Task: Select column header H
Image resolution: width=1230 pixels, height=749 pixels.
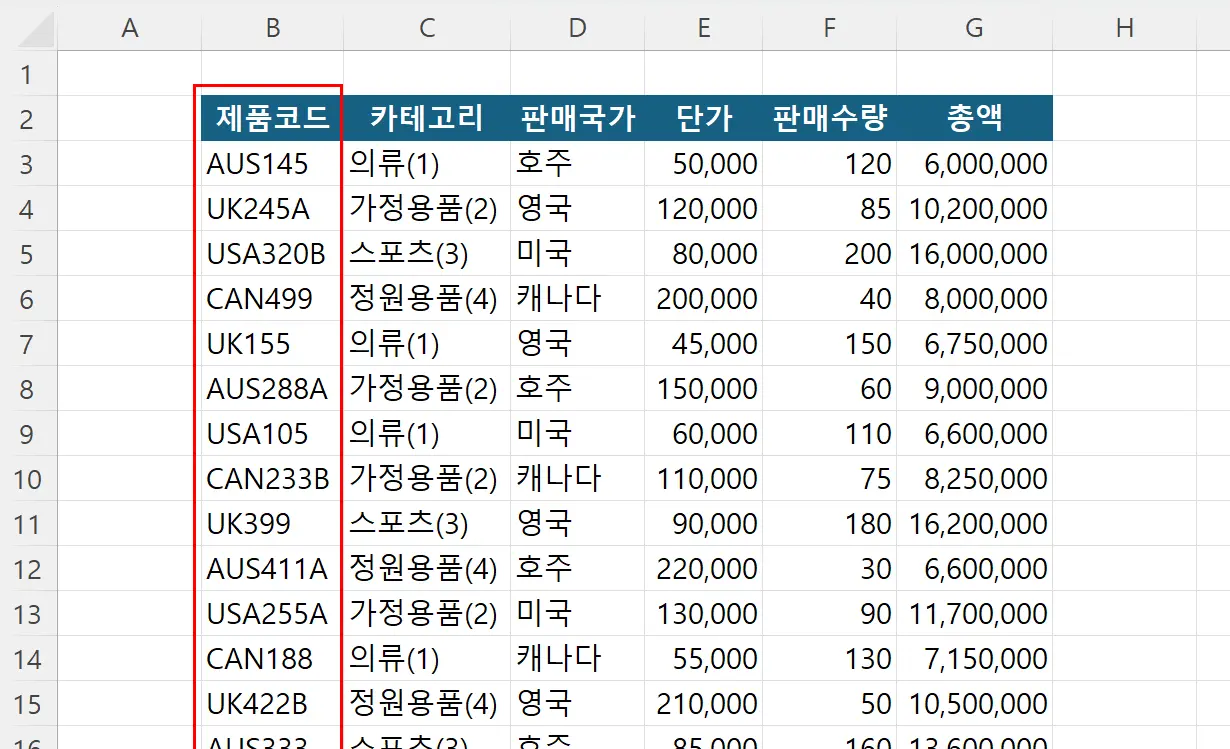Action: 1124,27
